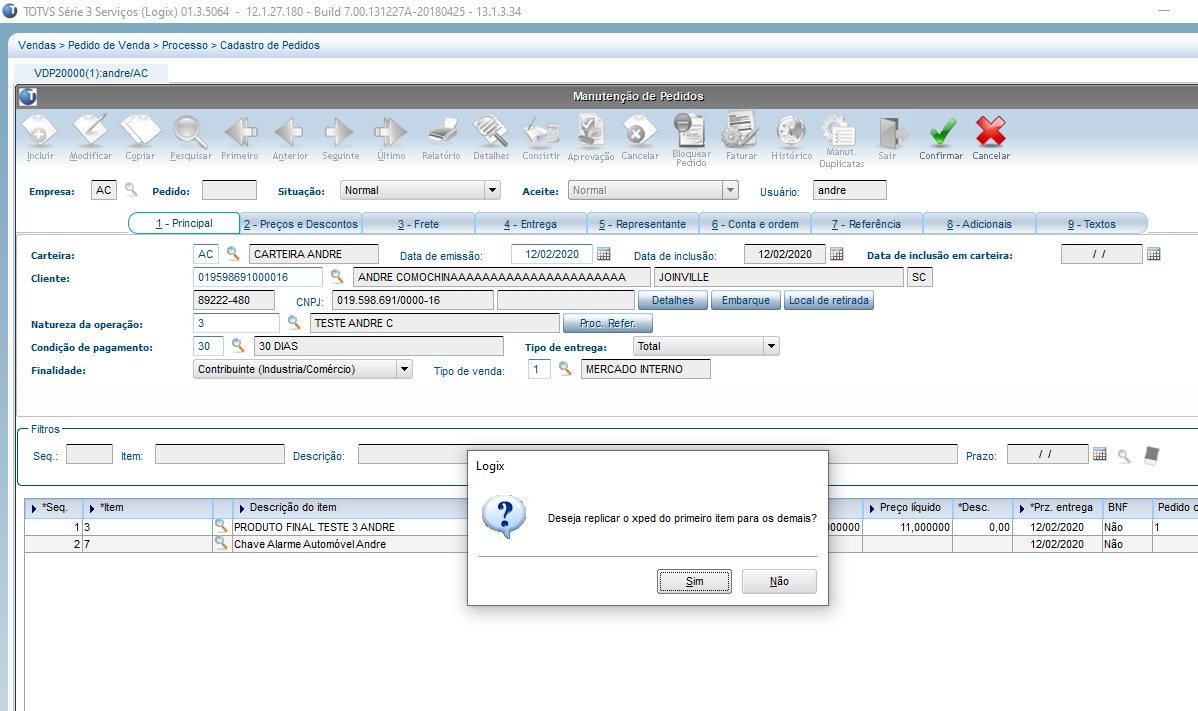Viewport: 1198px width, 711px height.
Task: Click the Pesquisar magnifier toolbar icon
Action: point(189,131)
